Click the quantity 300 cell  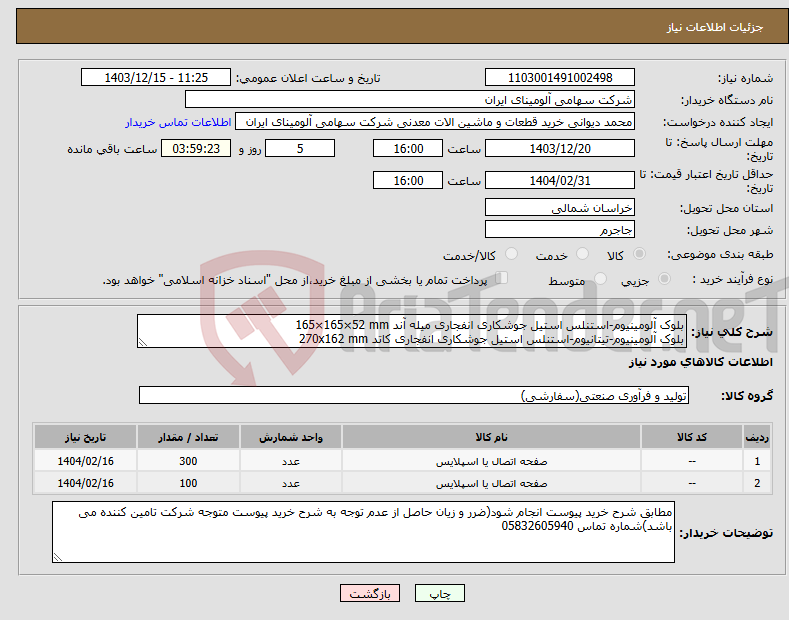click(x=188, y=461)
